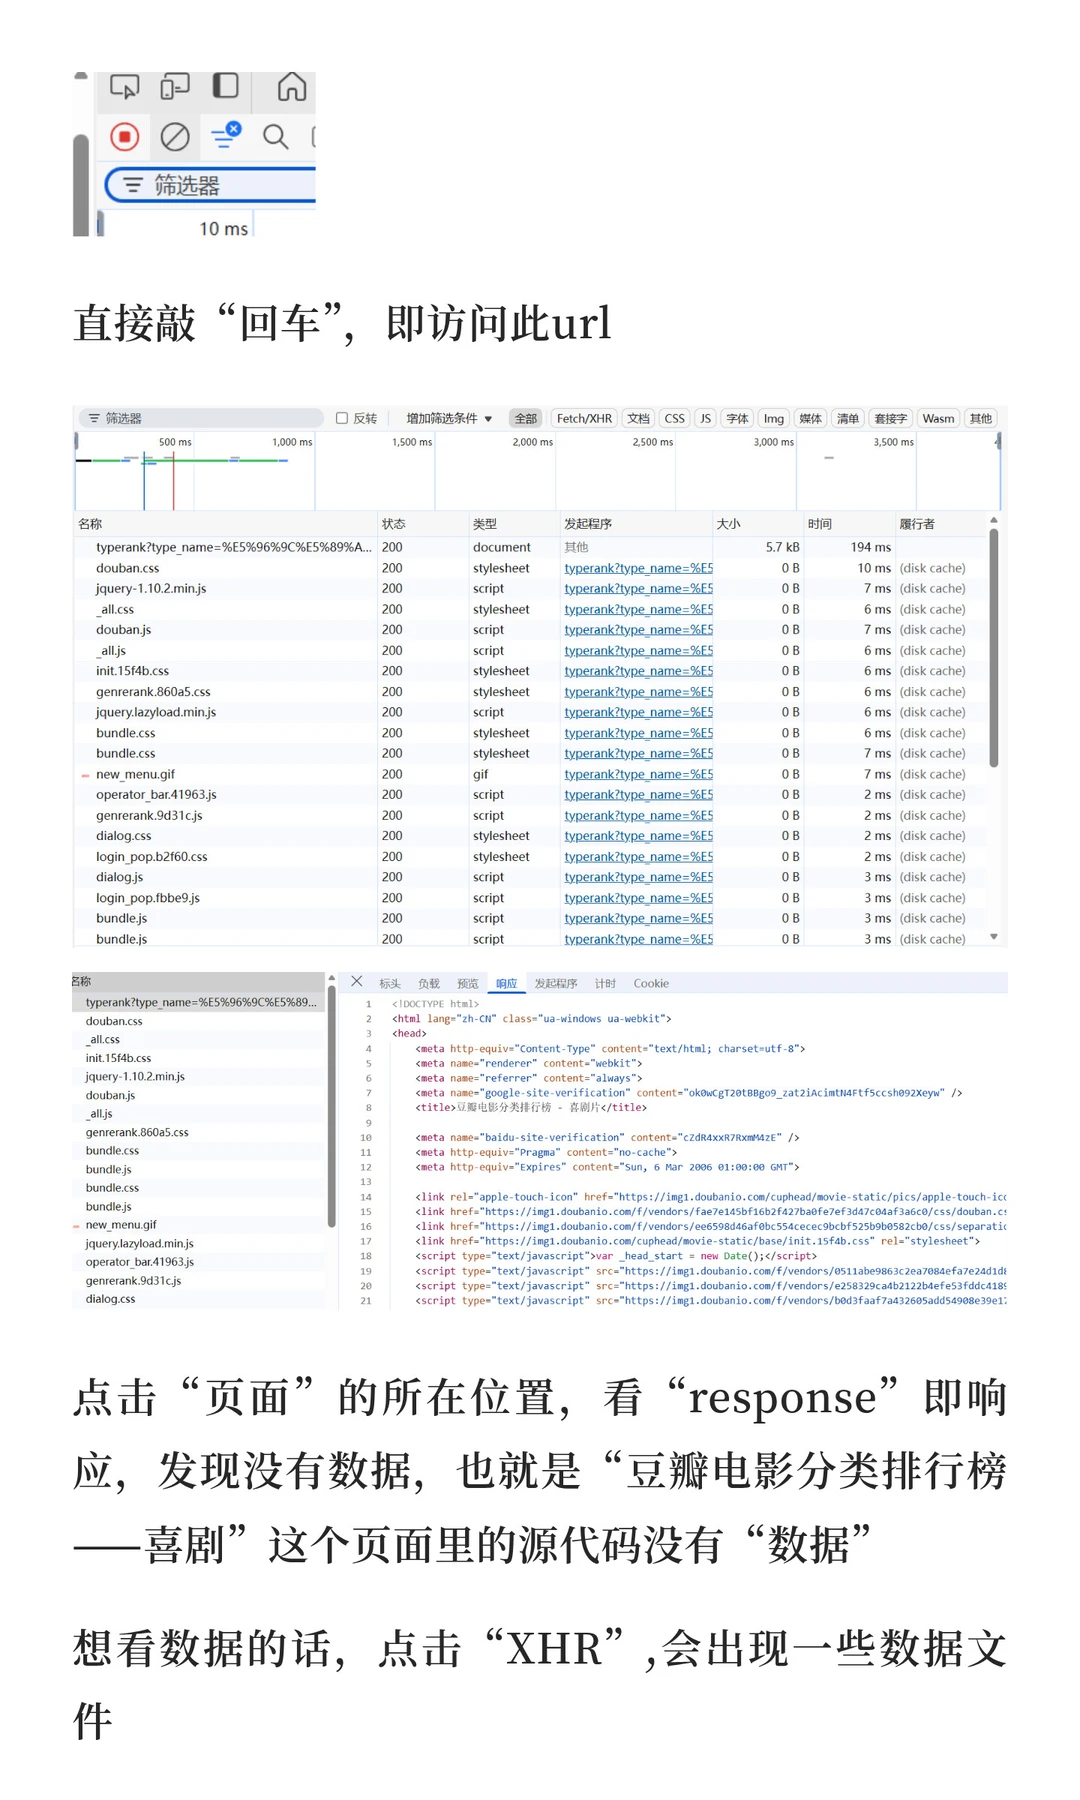Click the 3,000 ms timeline marker

(773, 442)
